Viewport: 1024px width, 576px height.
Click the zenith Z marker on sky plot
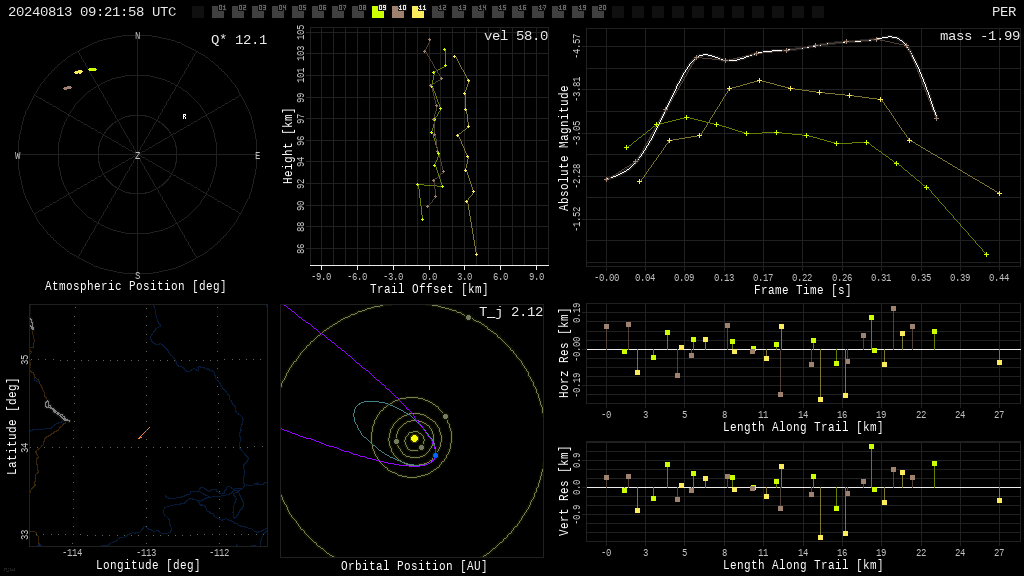[137, 155]
